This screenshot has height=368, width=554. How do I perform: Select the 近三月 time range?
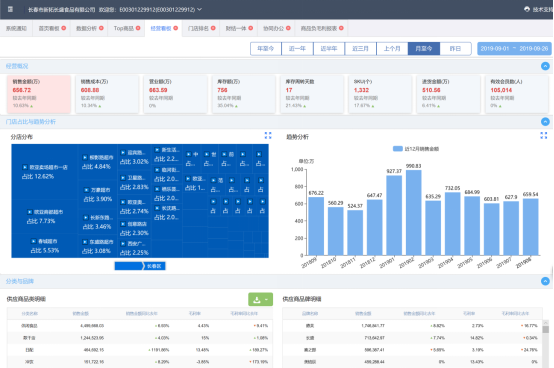coord(360,48)
